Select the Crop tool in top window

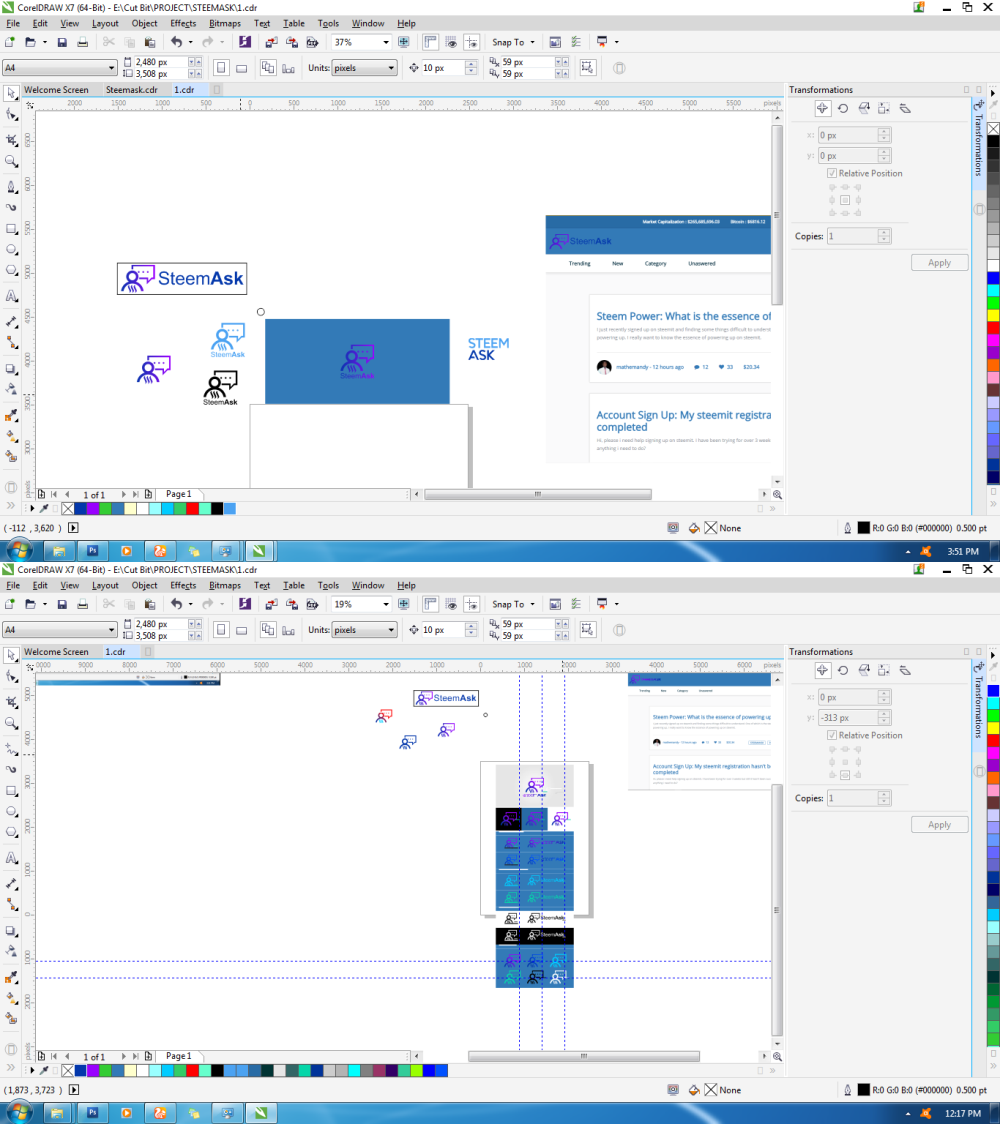(11, 140)
